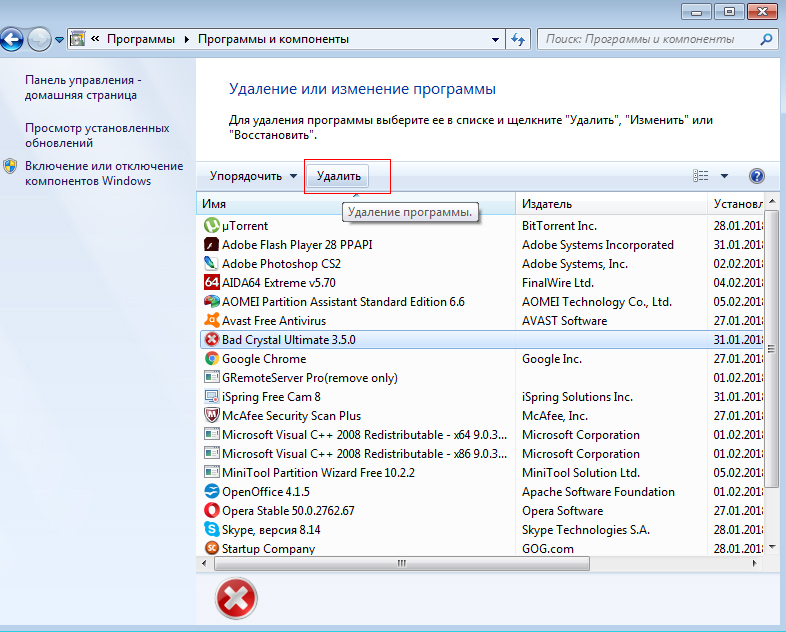Open Включение или отключение компонентов Windows
Screen dimensions: 786x632
pyautogui.click(x=104, y=173)
